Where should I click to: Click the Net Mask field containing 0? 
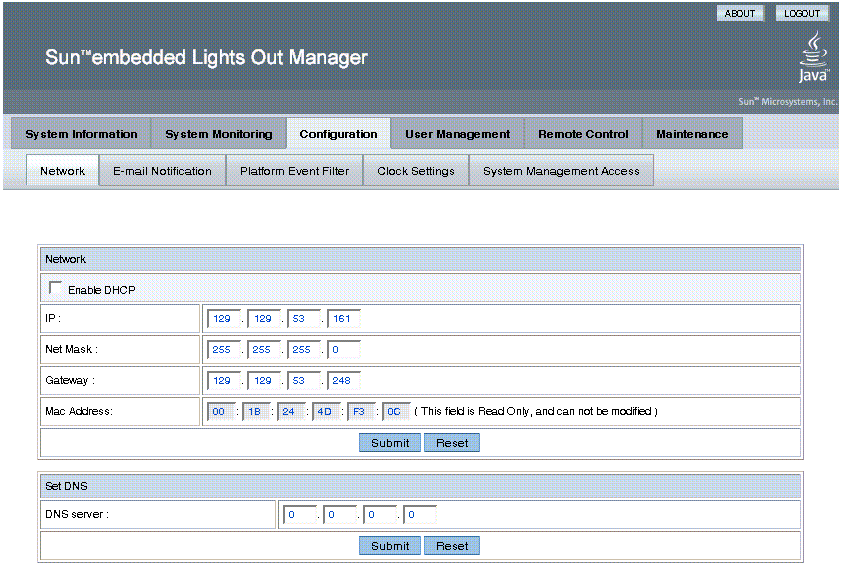pyautogui.click(x=344, y=350)
